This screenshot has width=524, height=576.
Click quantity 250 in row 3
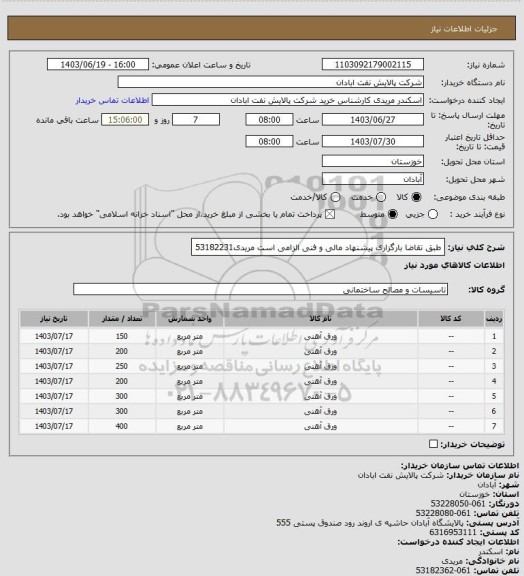pos(122,366)
